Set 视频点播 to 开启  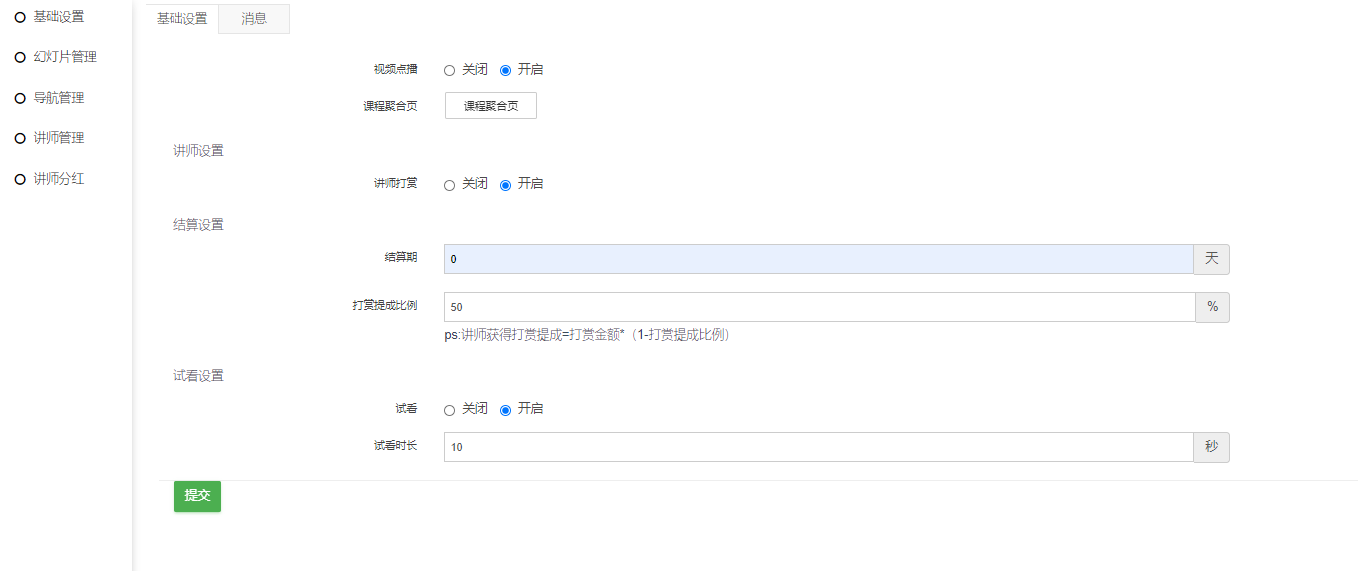tap(505, 71)
